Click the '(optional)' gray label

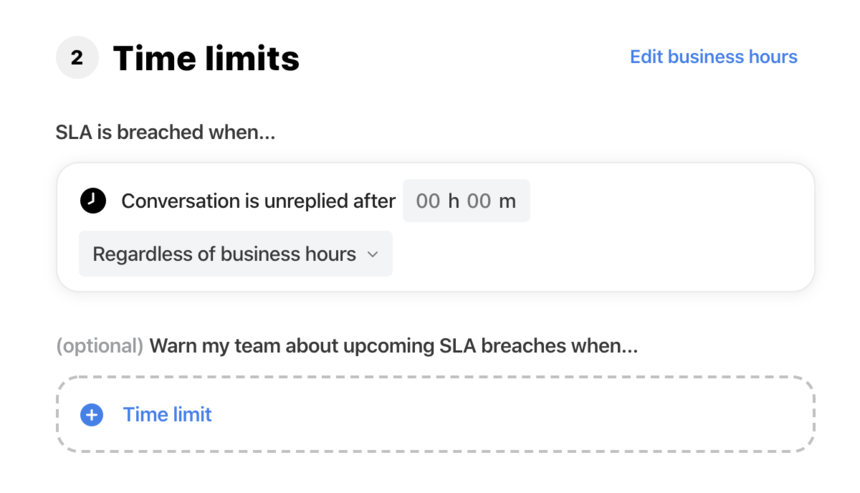coord(100,346)
